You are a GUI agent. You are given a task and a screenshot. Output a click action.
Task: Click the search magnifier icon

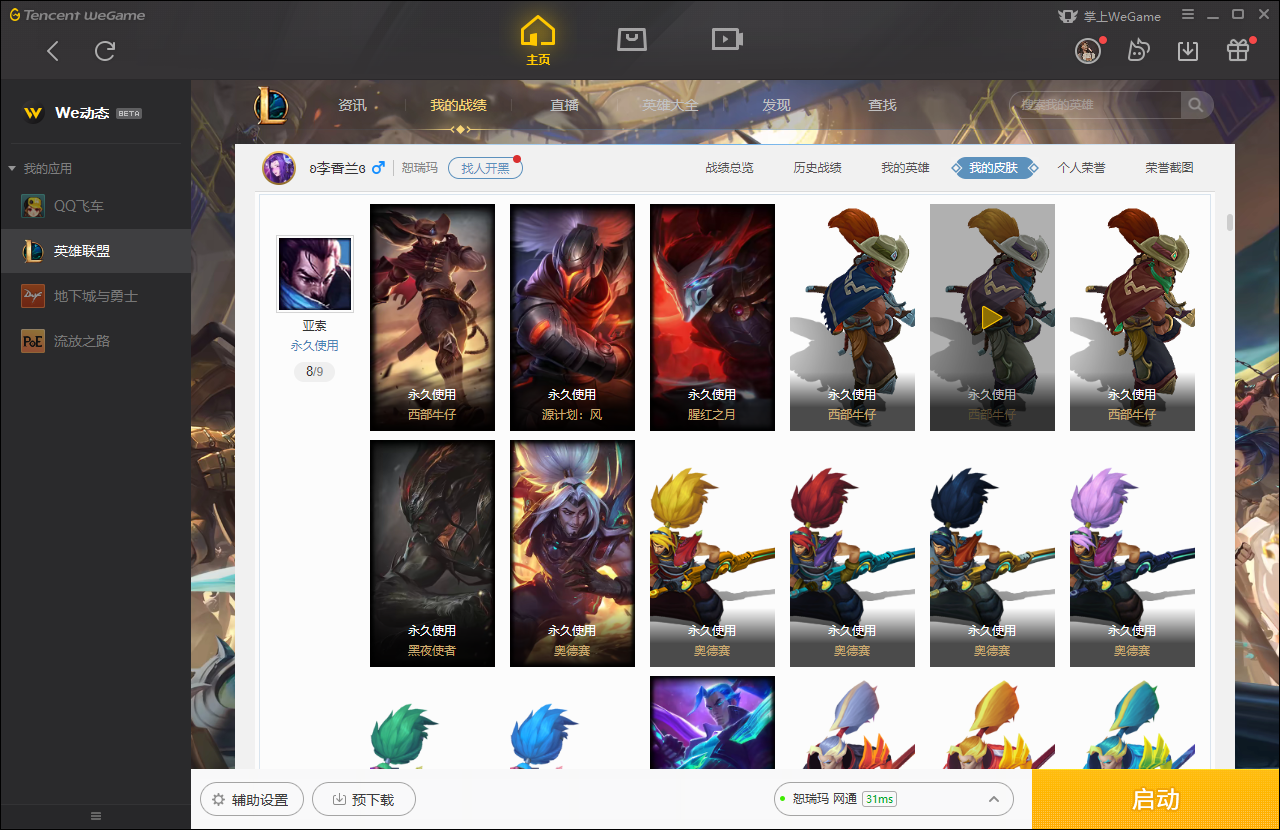click(1196, 105)
